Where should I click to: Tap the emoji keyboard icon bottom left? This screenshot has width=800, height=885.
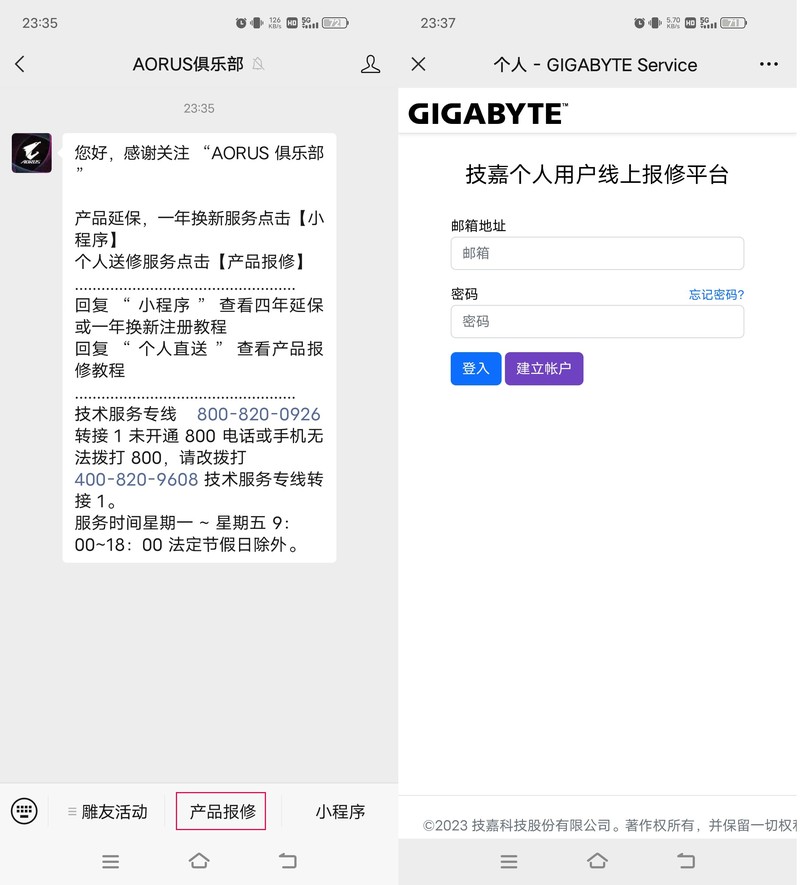24,811
